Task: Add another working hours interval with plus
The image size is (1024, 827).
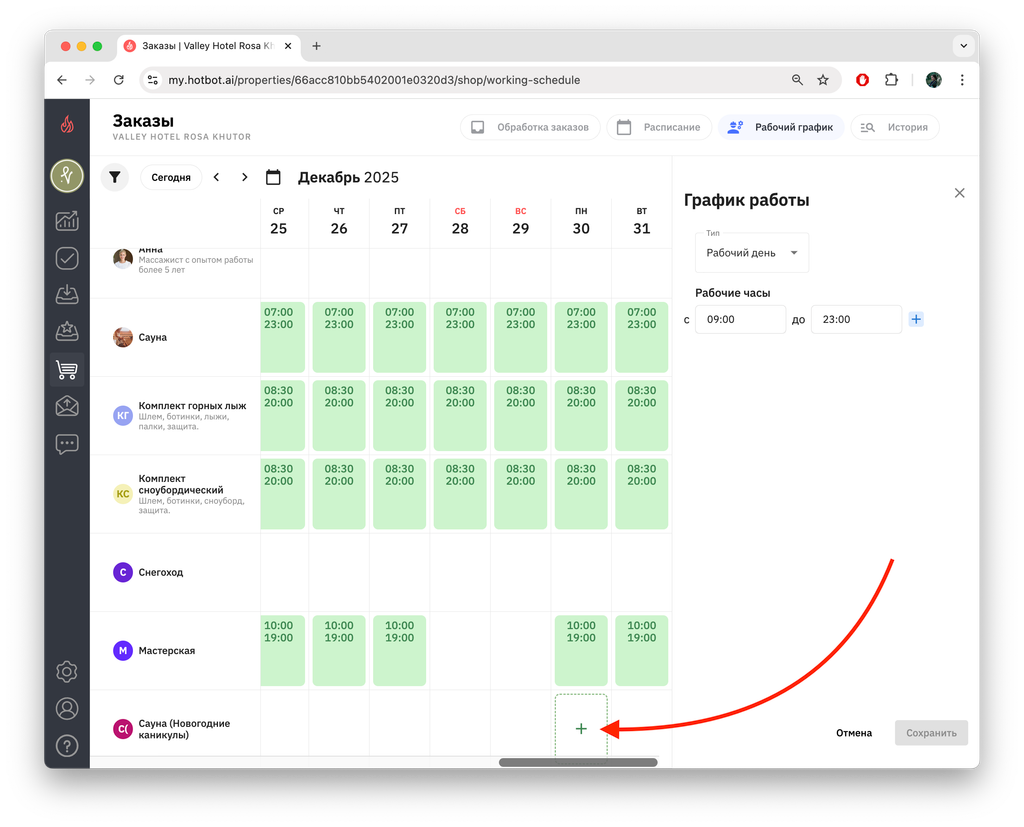Action: [x=916, y=319]
